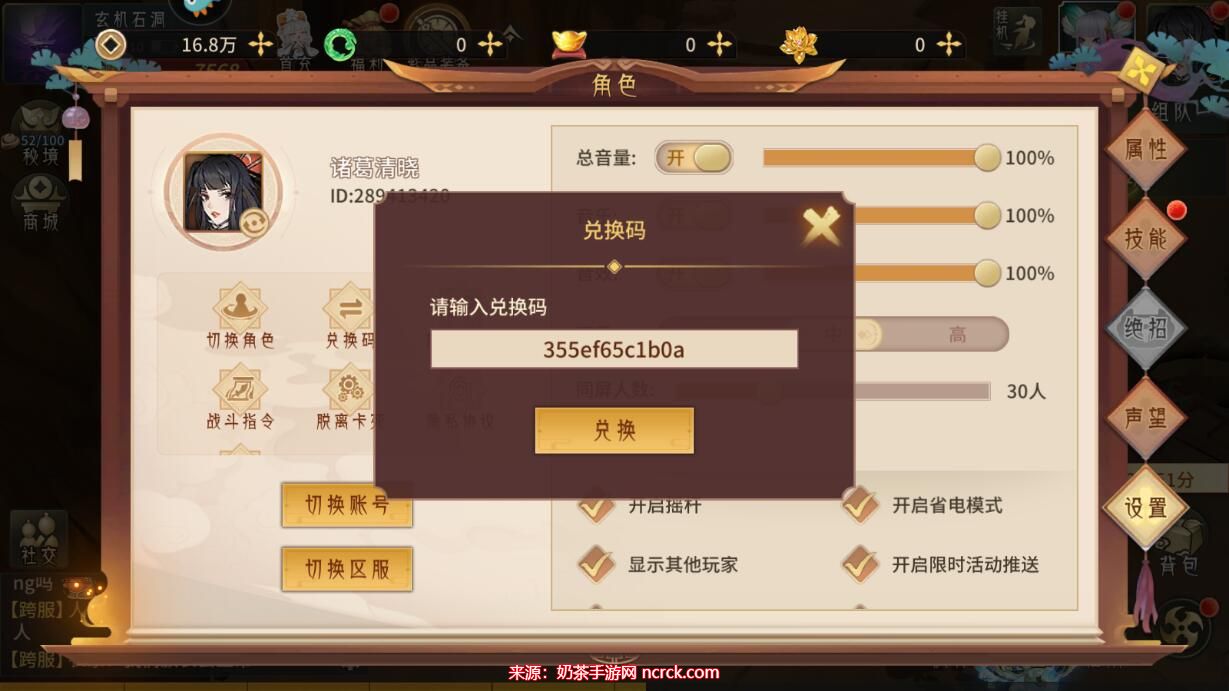Toggle the 总音量 master volume switch
The height and width of the screenshot is (691, 1229).
(694, 158)
